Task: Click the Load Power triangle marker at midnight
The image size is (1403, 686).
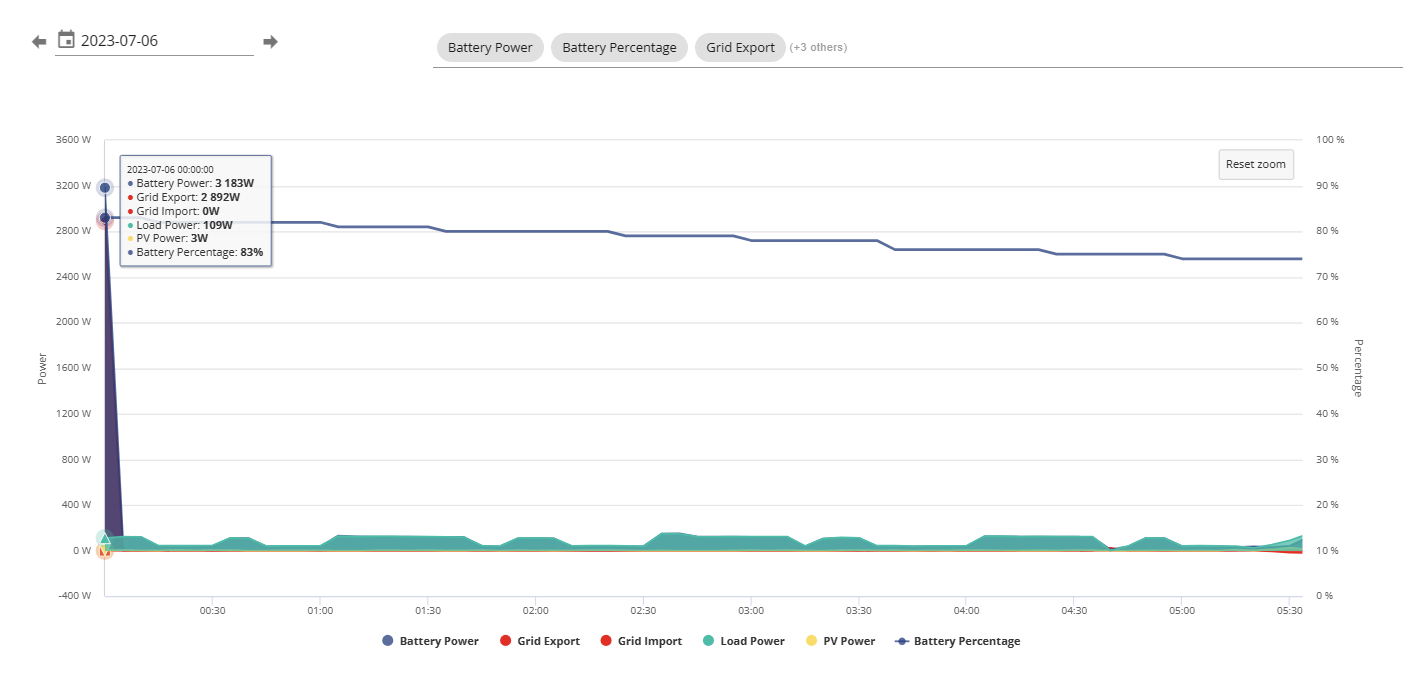Action: (105, 538)
